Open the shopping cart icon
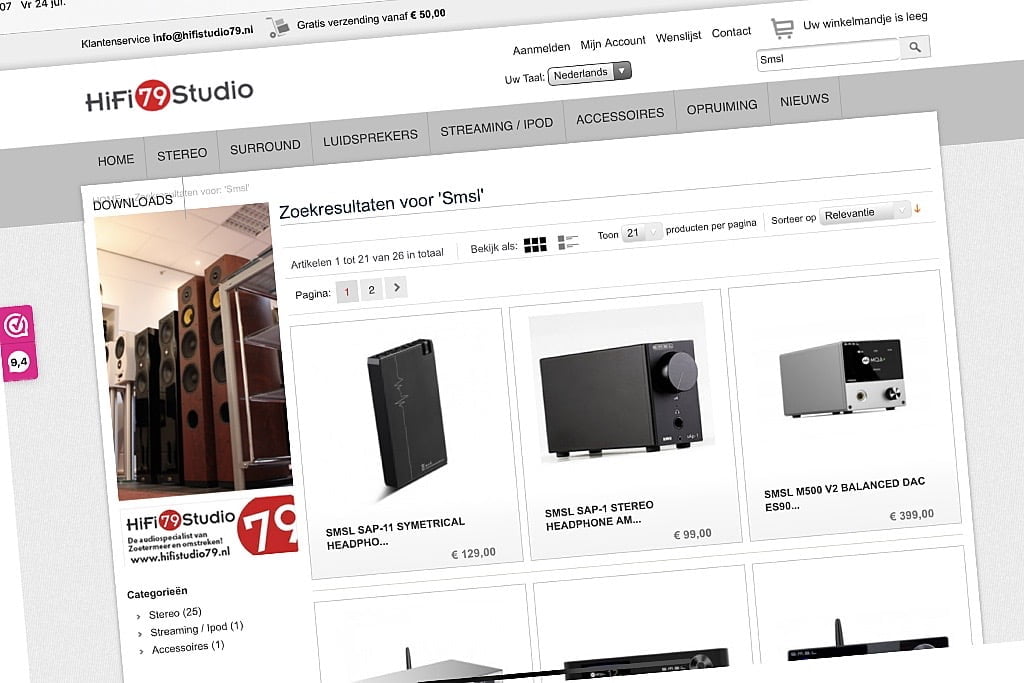Screen dimensions: 1024x683 782,27
